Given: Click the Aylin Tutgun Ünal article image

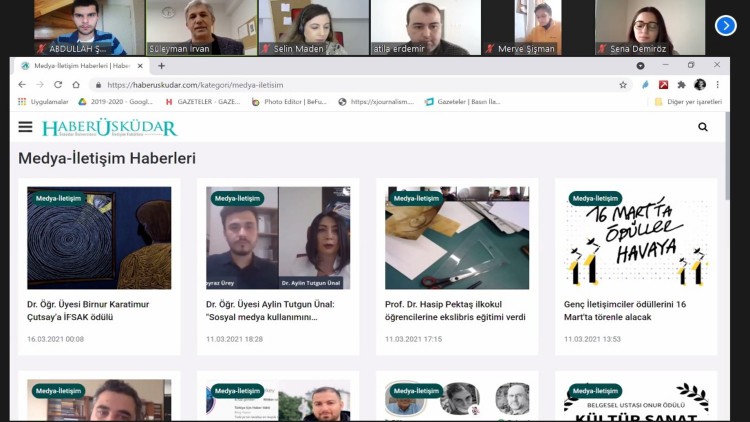Looking at the screenshot, I should click(x=278, y=238).
